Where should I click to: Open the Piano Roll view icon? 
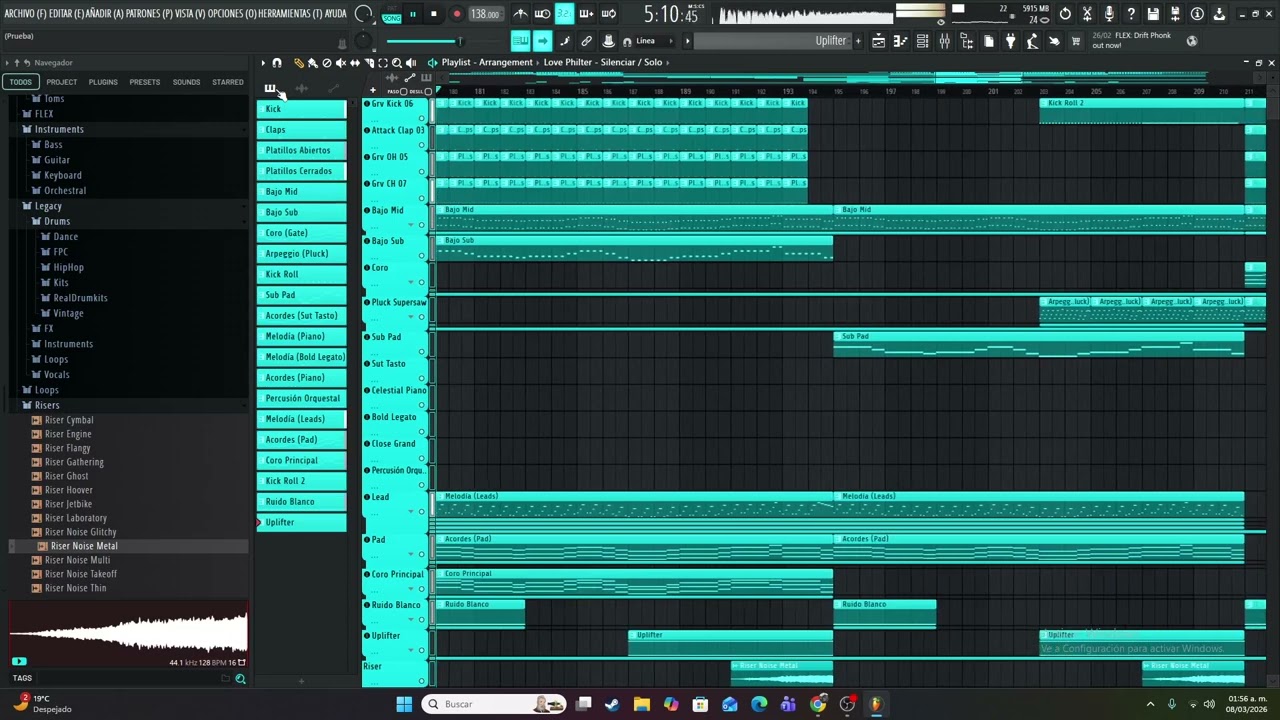coord(900,41)
